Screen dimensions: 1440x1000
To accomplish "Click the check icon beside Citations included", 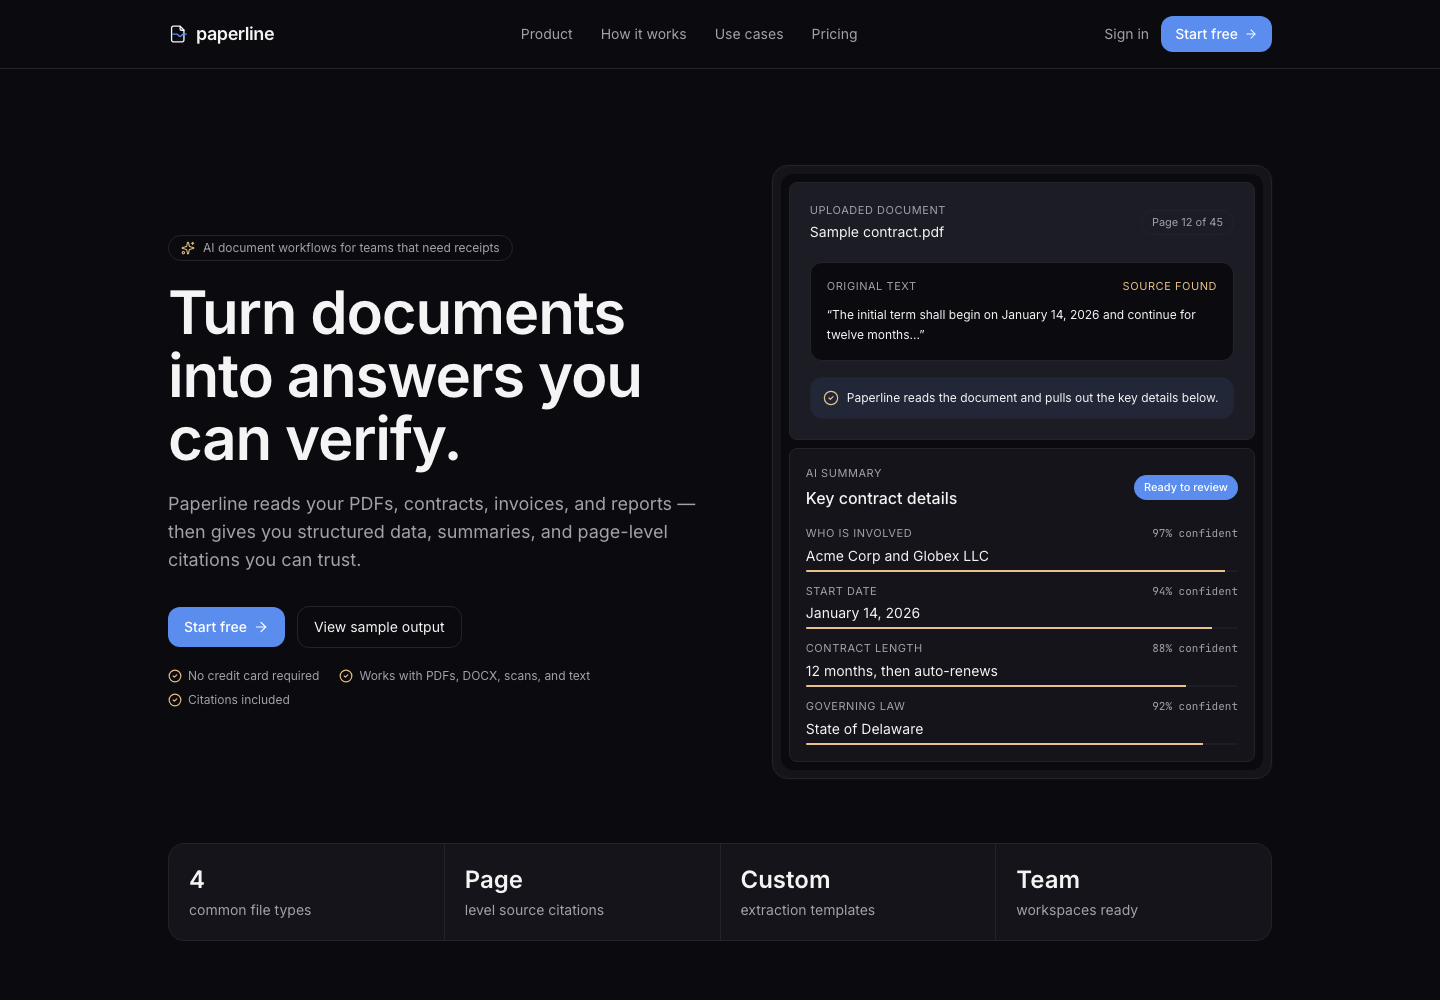I will [x=175, y=700].
